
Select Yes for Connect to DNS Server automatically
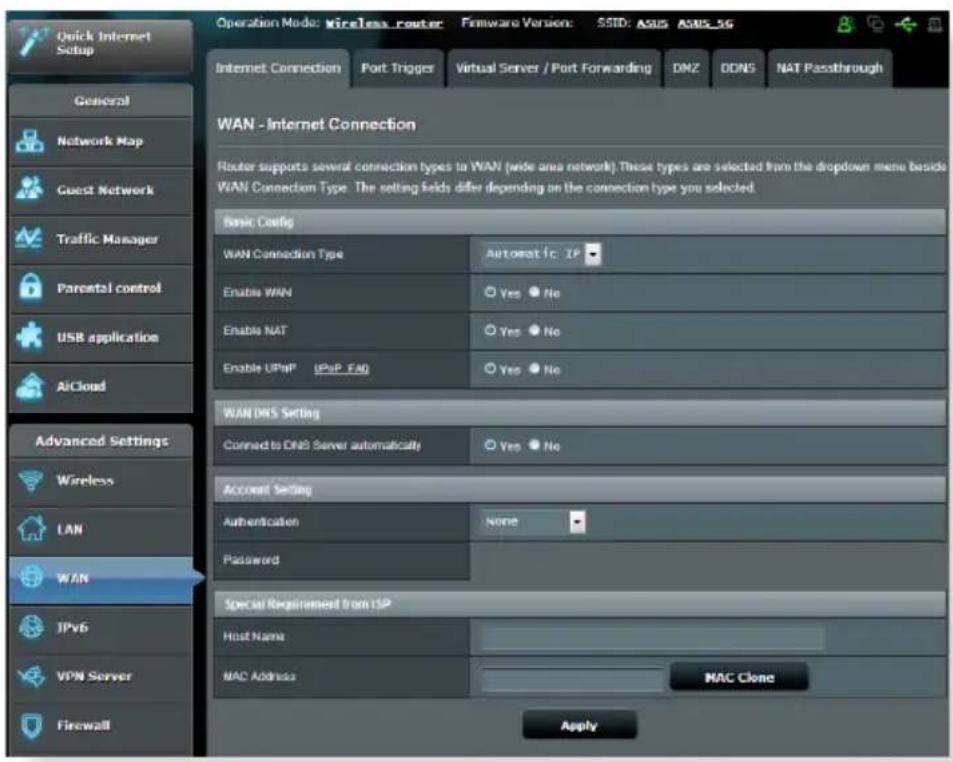(490, 445)
